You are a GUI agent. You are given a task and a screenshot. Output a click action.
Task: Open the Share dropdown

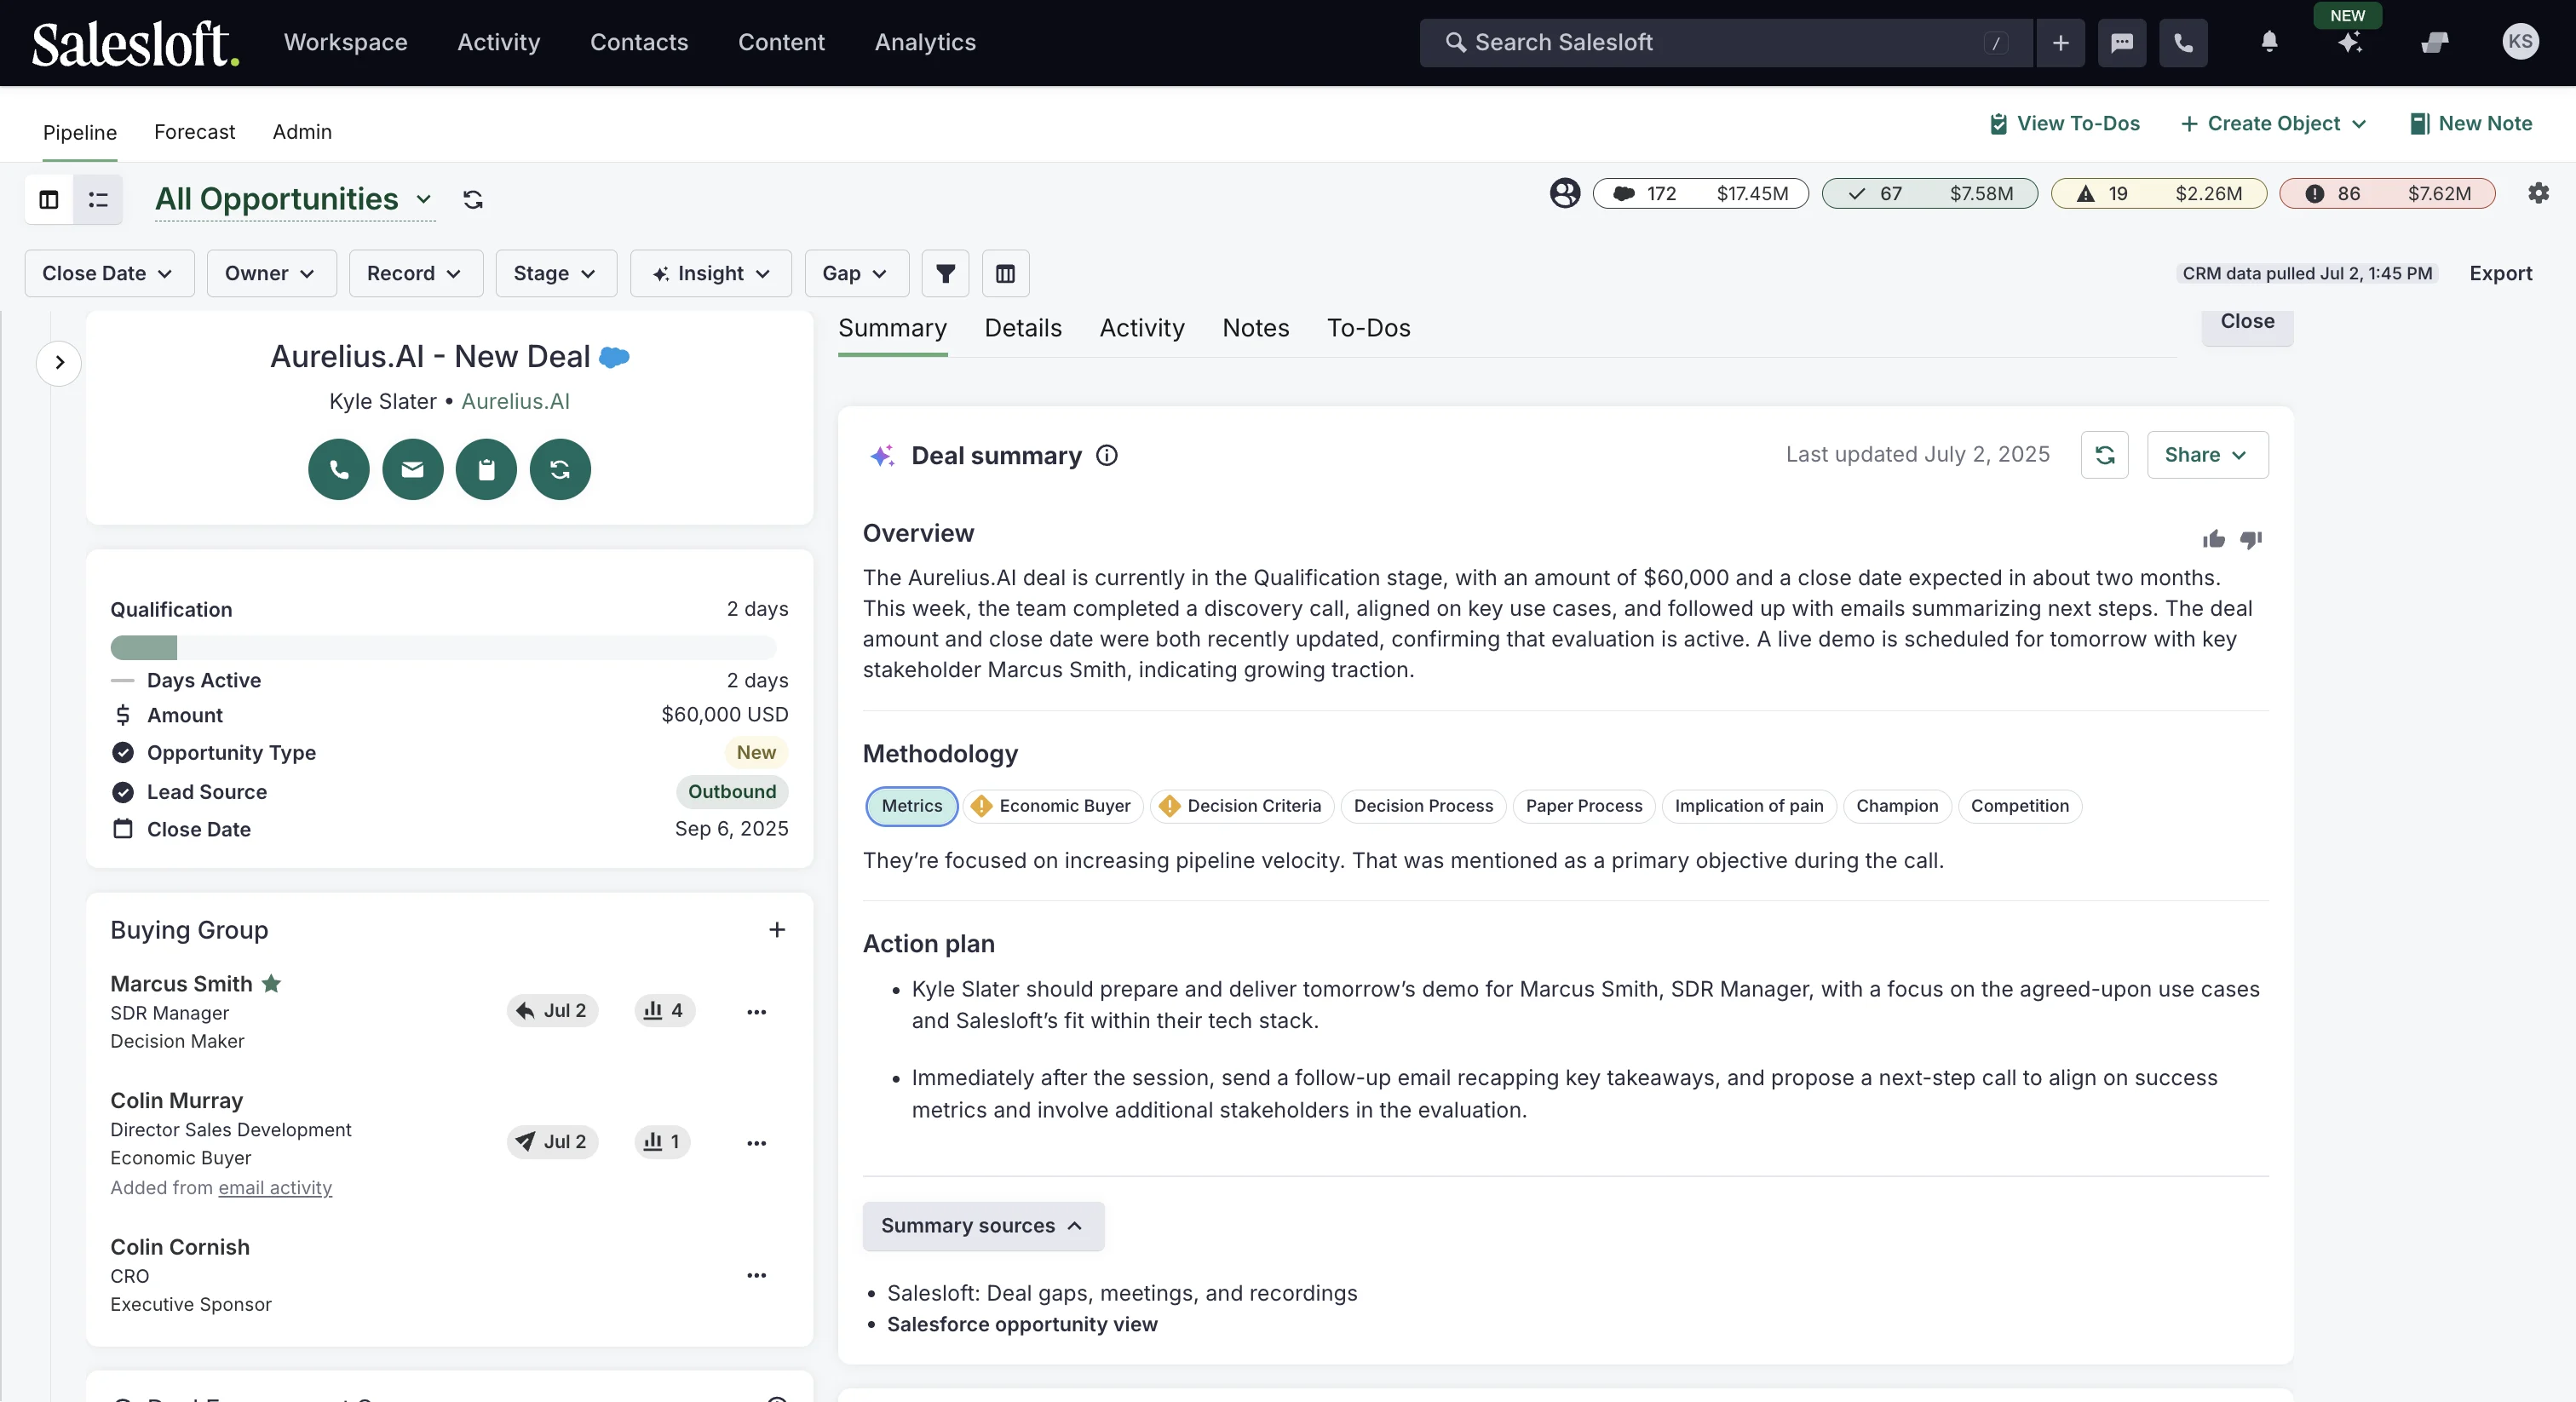pyautogui.click(x=2206, y=455)
